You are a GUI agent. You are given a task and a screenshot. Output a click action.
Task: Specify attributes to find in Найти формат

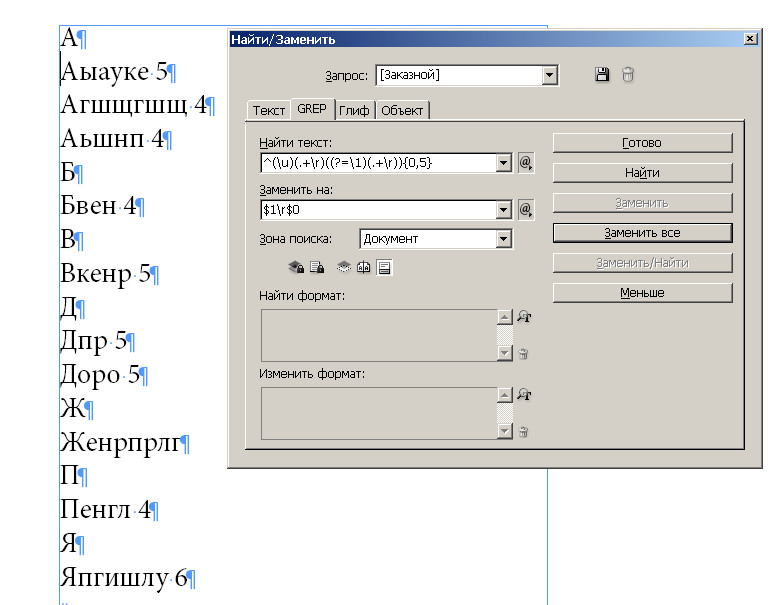(524, 317)
